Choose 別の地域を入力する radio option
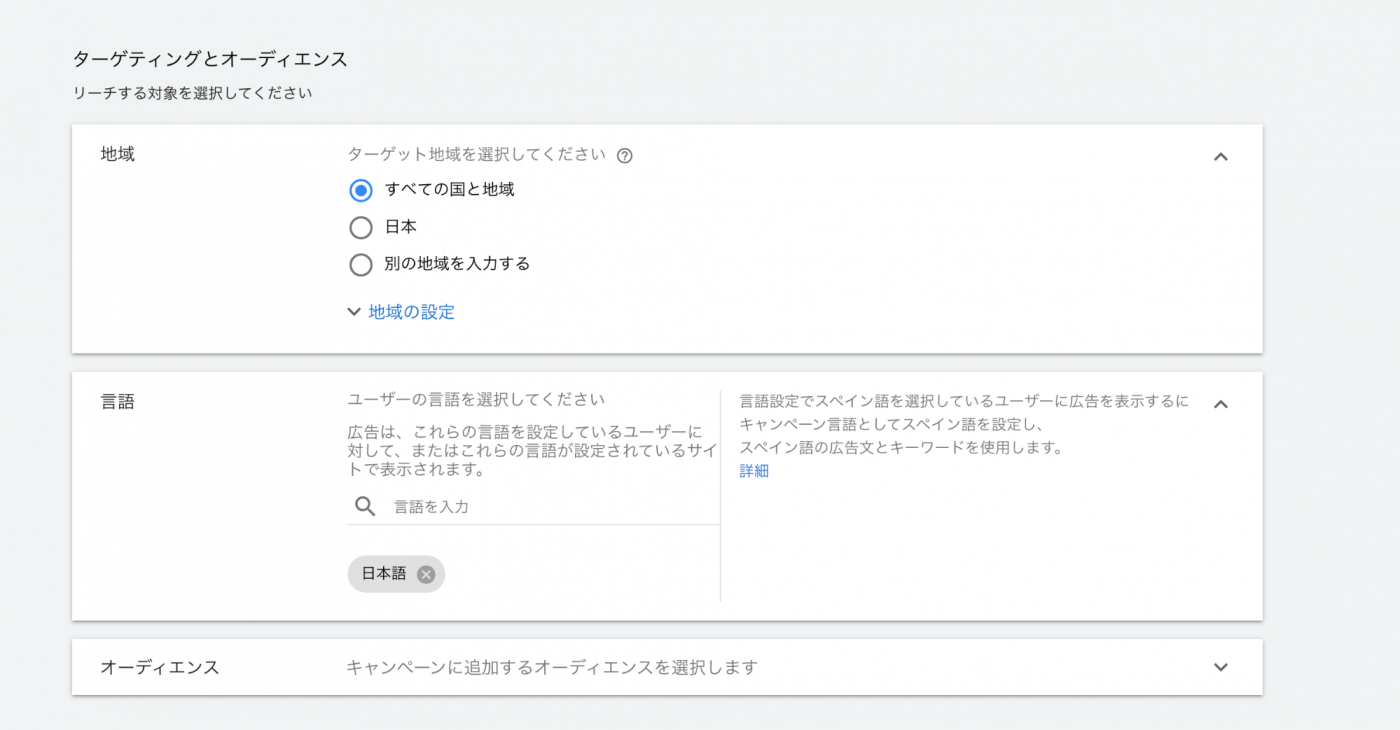 point(361,265)
